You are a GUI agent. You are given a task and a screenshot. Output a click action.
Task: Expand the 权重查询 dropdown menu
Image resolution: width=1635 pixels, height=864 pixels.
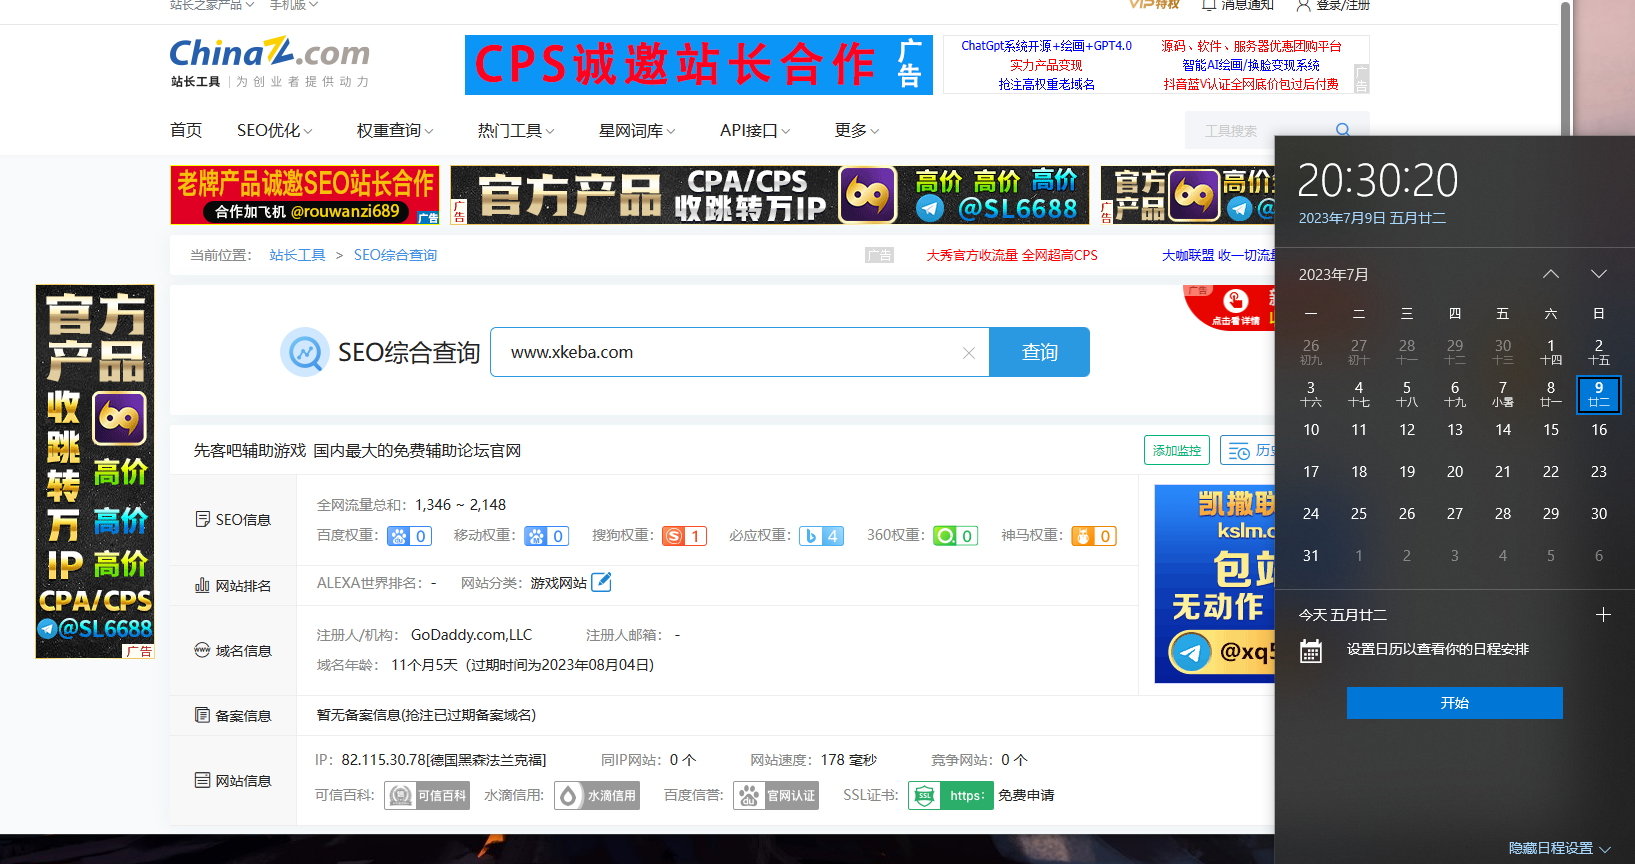pyautogui.click(x=395, y=131)
